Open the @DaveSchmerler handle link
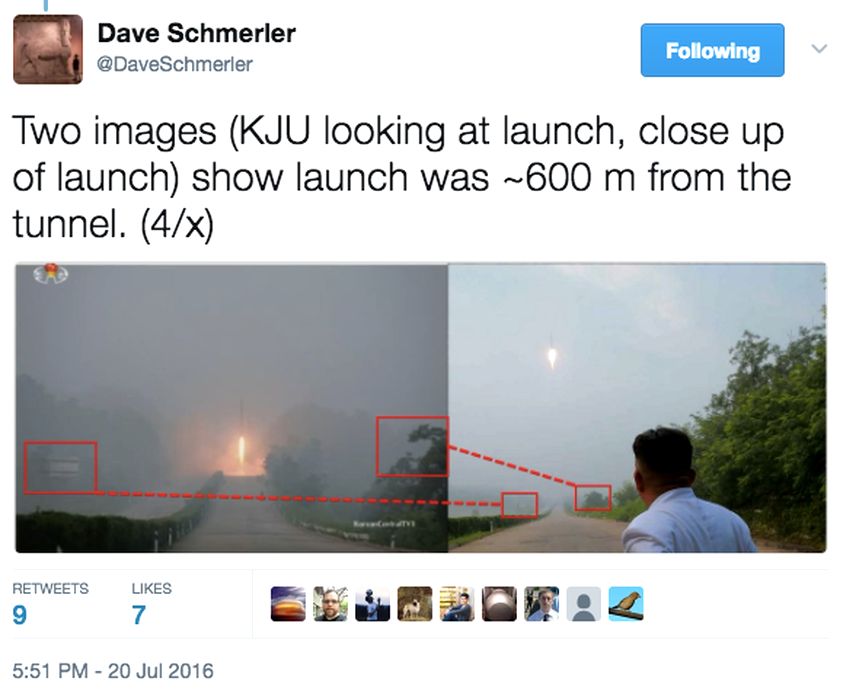Viewport: 859px width, 700px height. coord(175,65)
